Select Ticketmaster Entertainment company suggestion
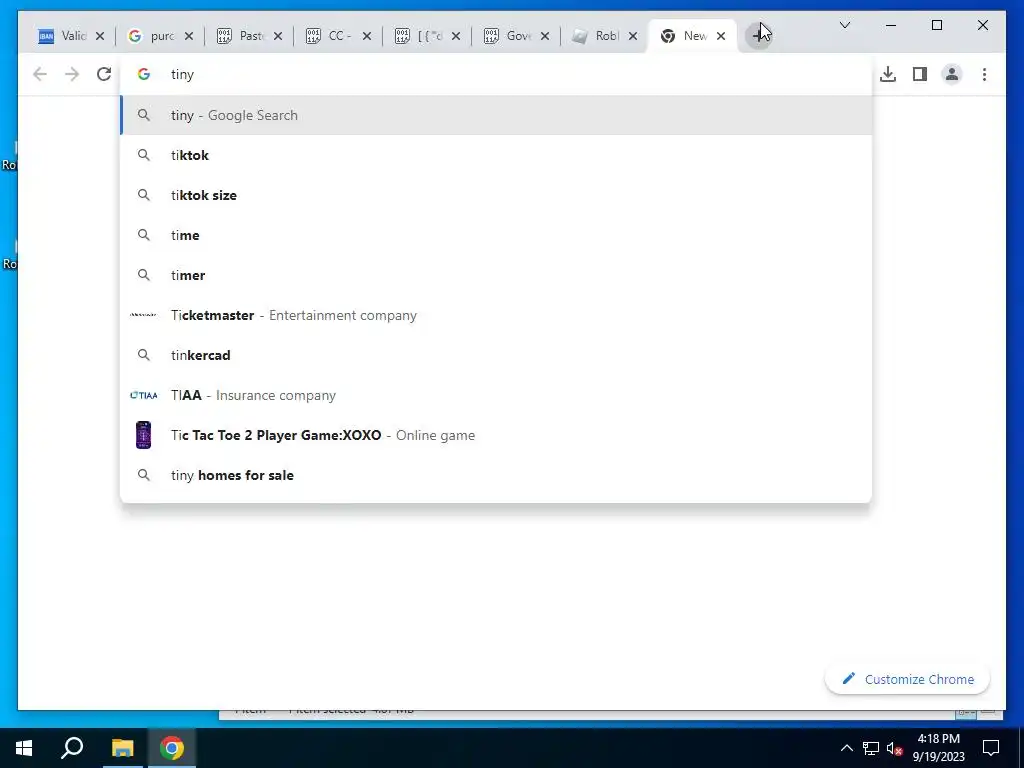Viewport: 1024px width, 768px height. (496, 315)
